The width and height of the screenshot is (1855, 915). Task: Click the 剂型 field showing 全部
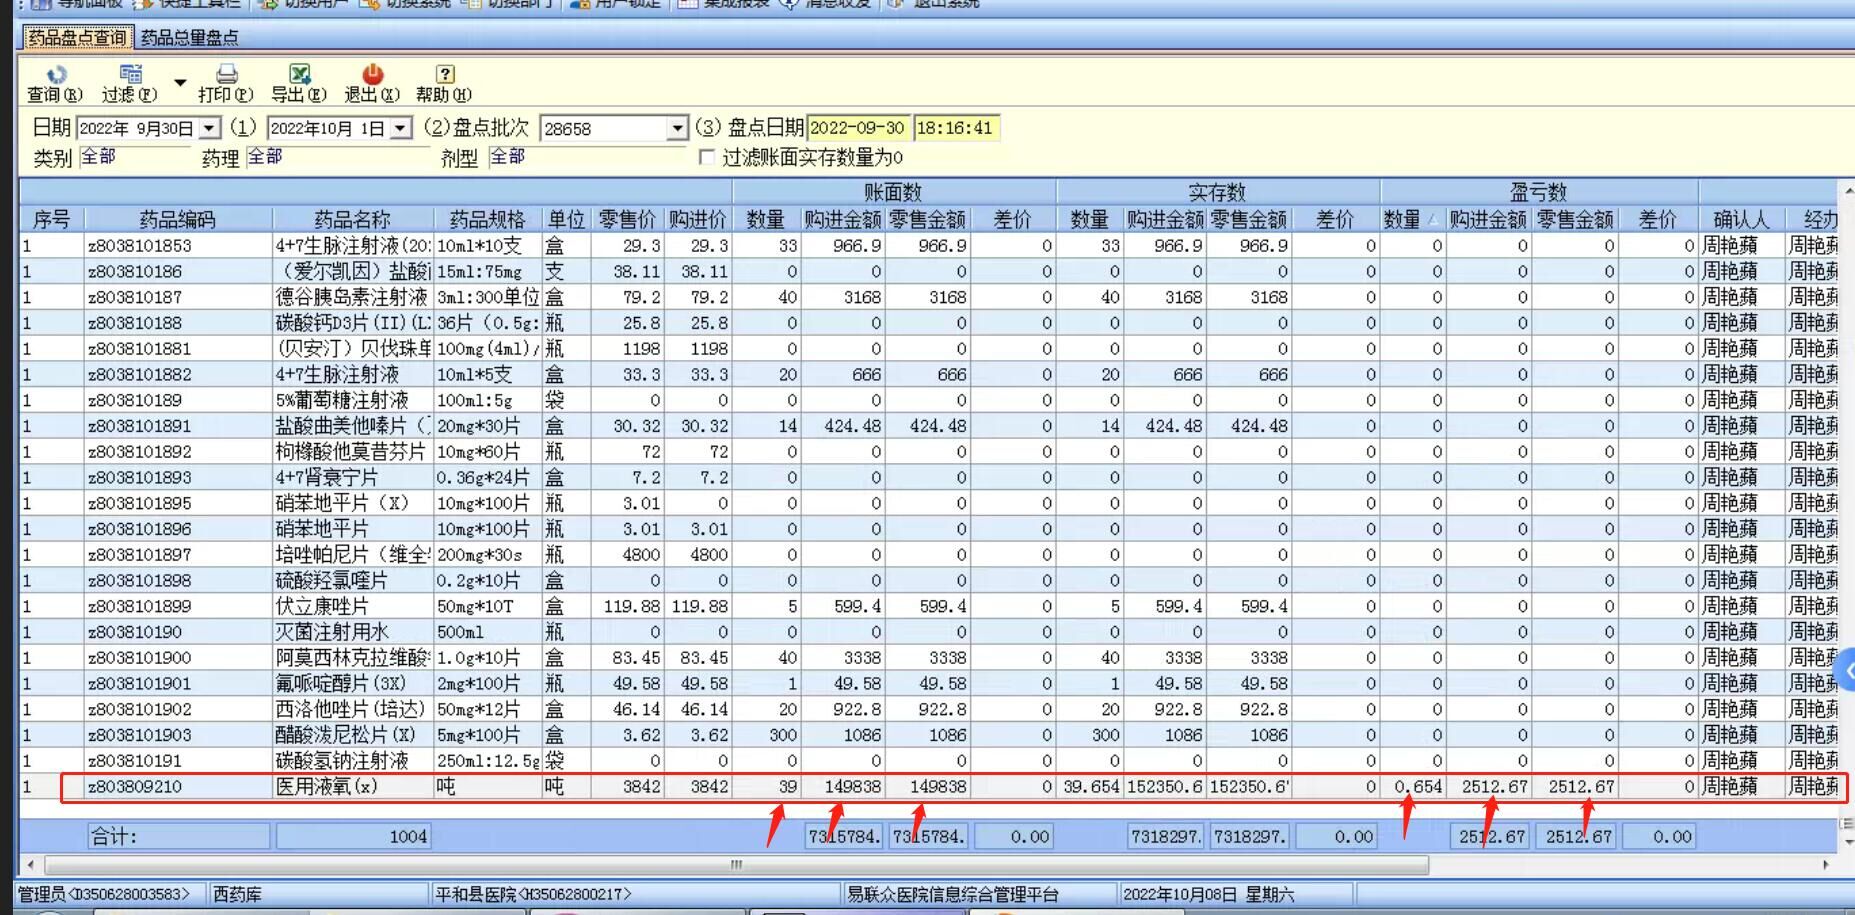tap(586, 157)
